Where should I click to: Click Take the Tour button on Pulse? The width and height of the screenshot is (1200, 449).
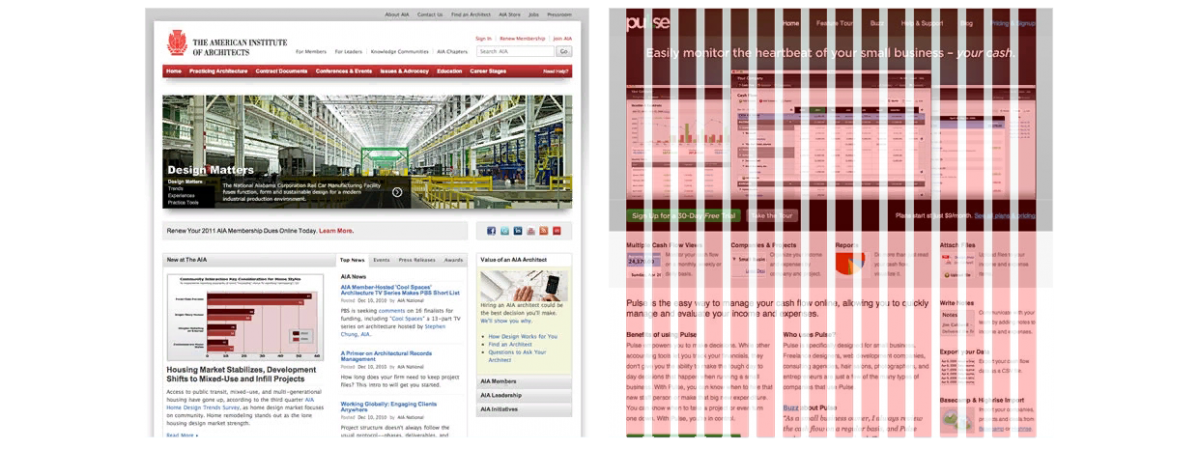(772, 215)
